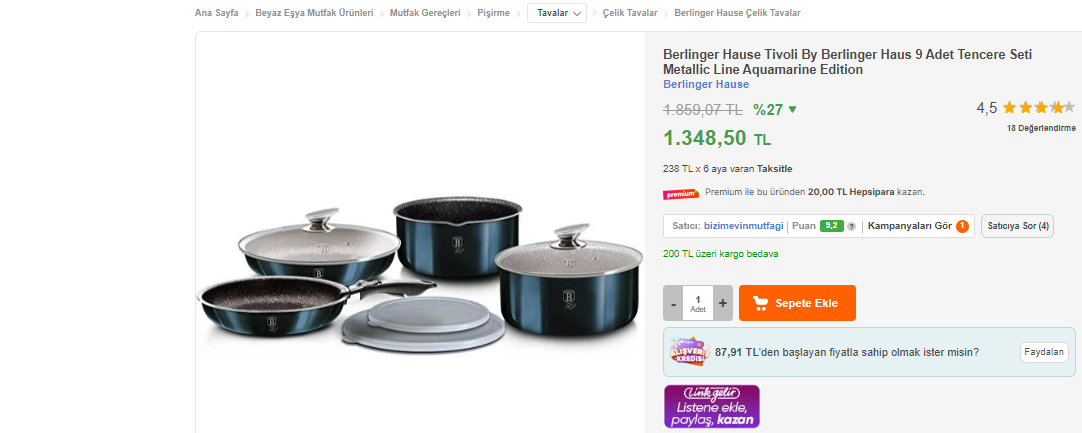The height and width of the screenshot is (433, 1082).
Task: Increase quantity with the plus button
Action: (722, 303)
